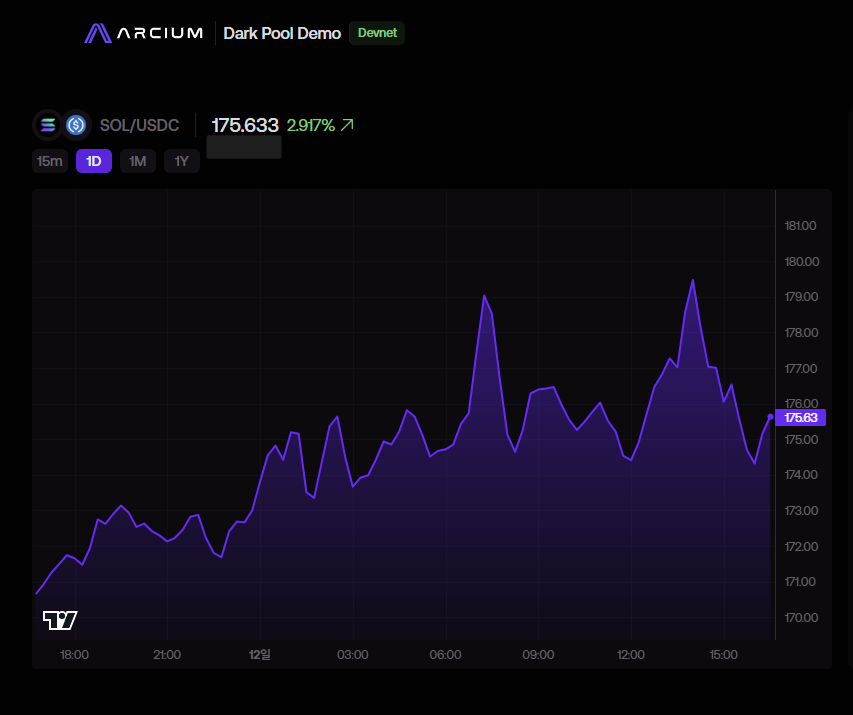The width and height of the screenshot is (853, 715).
Task: Click the 181.00 price axis label
Action: (x=800, y=226)
